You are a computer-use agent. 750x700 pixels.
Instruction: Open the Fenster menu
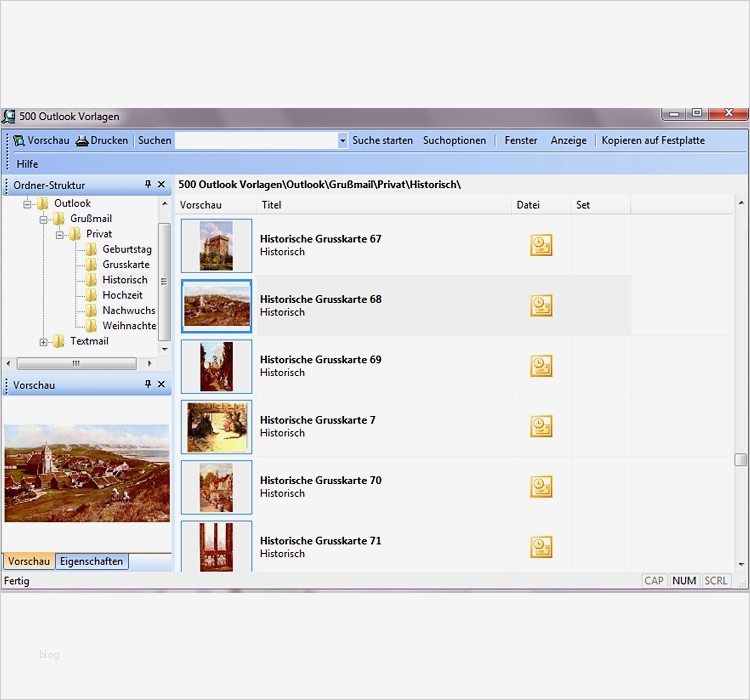click(521, 141)
